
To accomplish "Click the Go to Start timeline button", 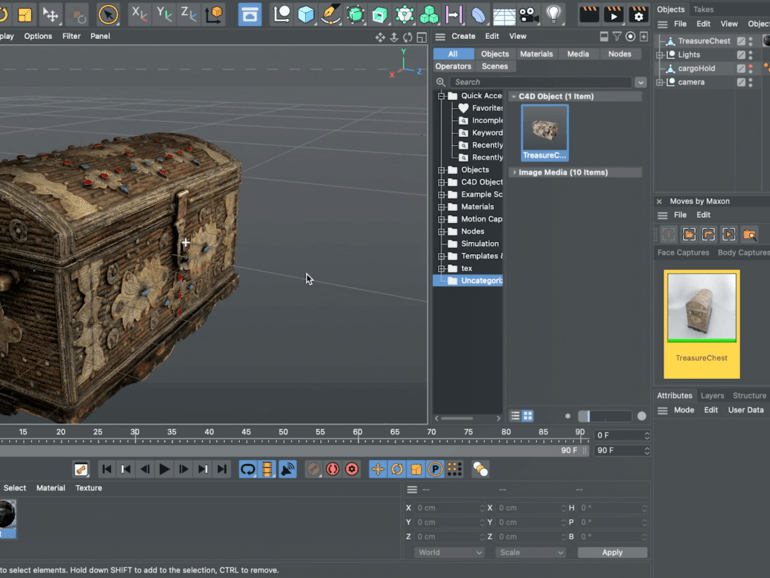I will tap(106, 469).
